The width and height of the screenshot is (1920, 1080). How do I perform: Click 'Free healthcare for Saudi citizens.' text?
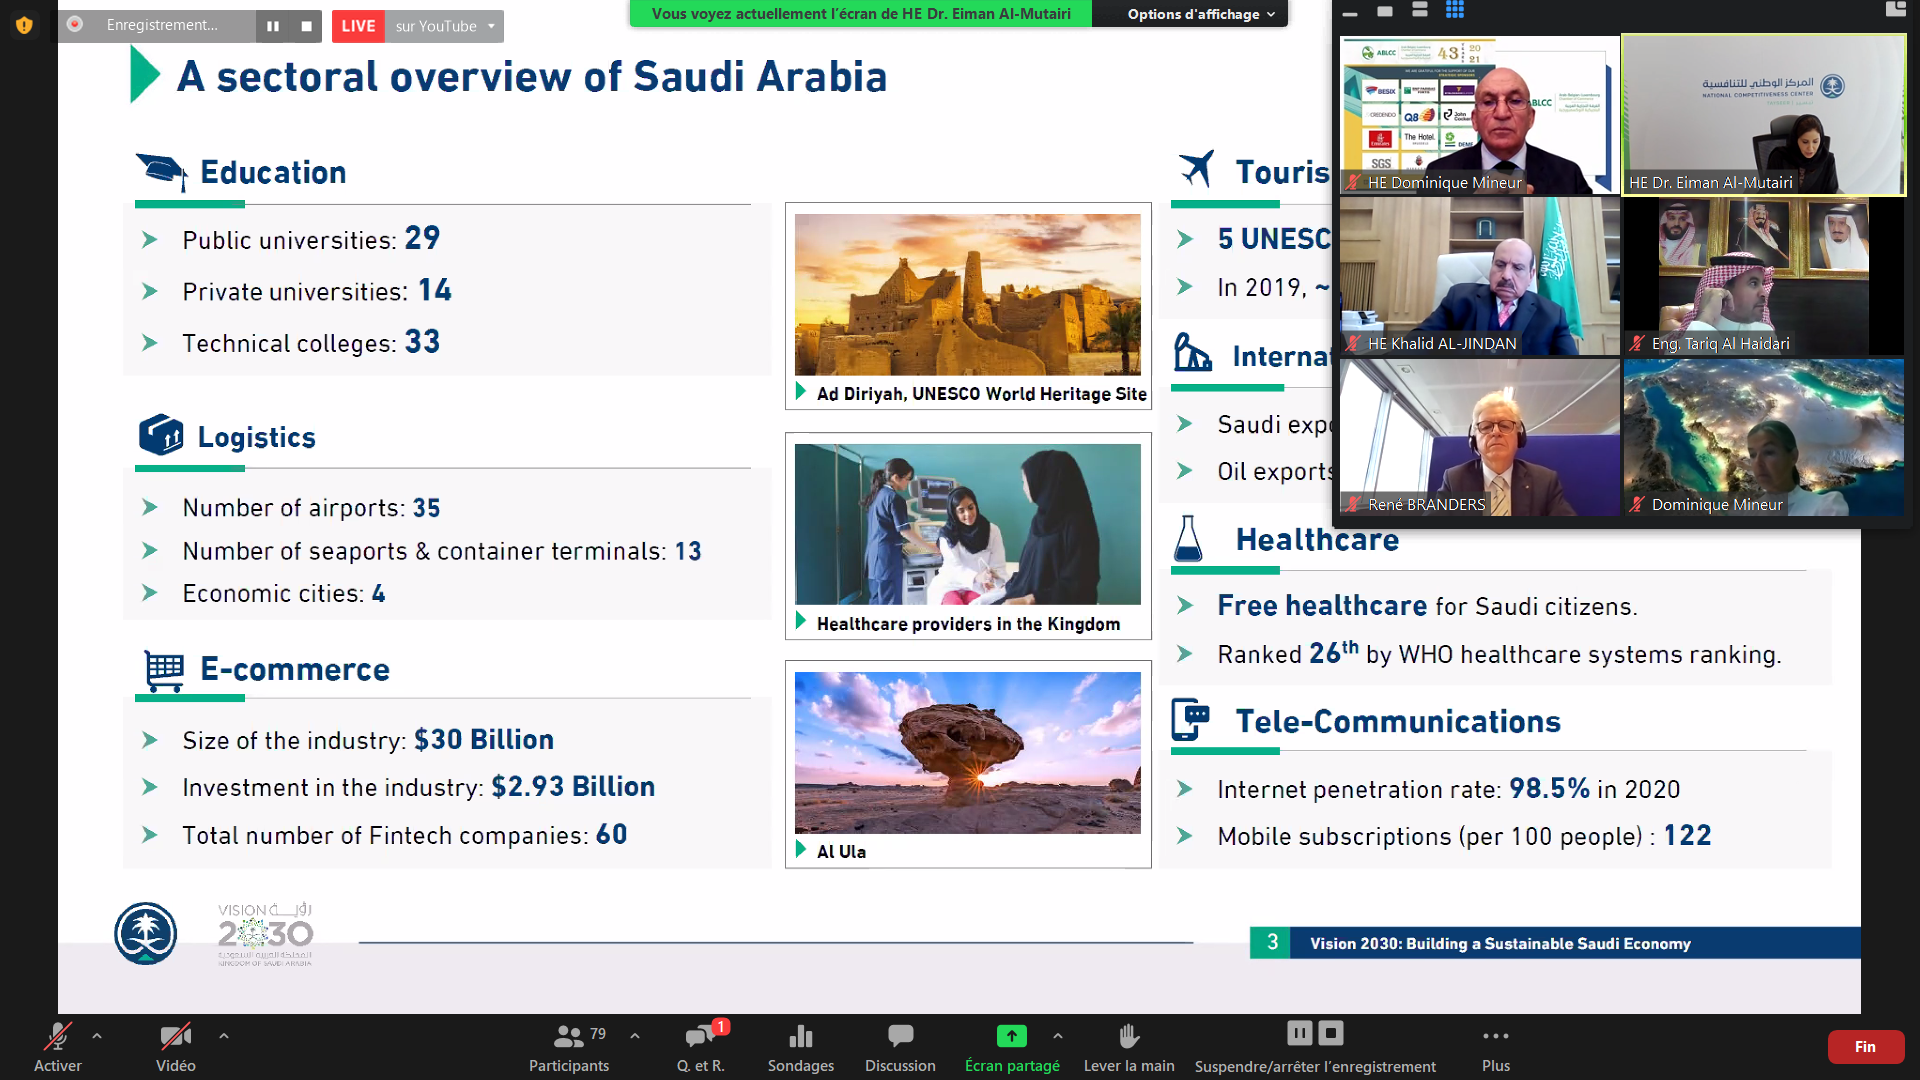tap(1427, 606)
